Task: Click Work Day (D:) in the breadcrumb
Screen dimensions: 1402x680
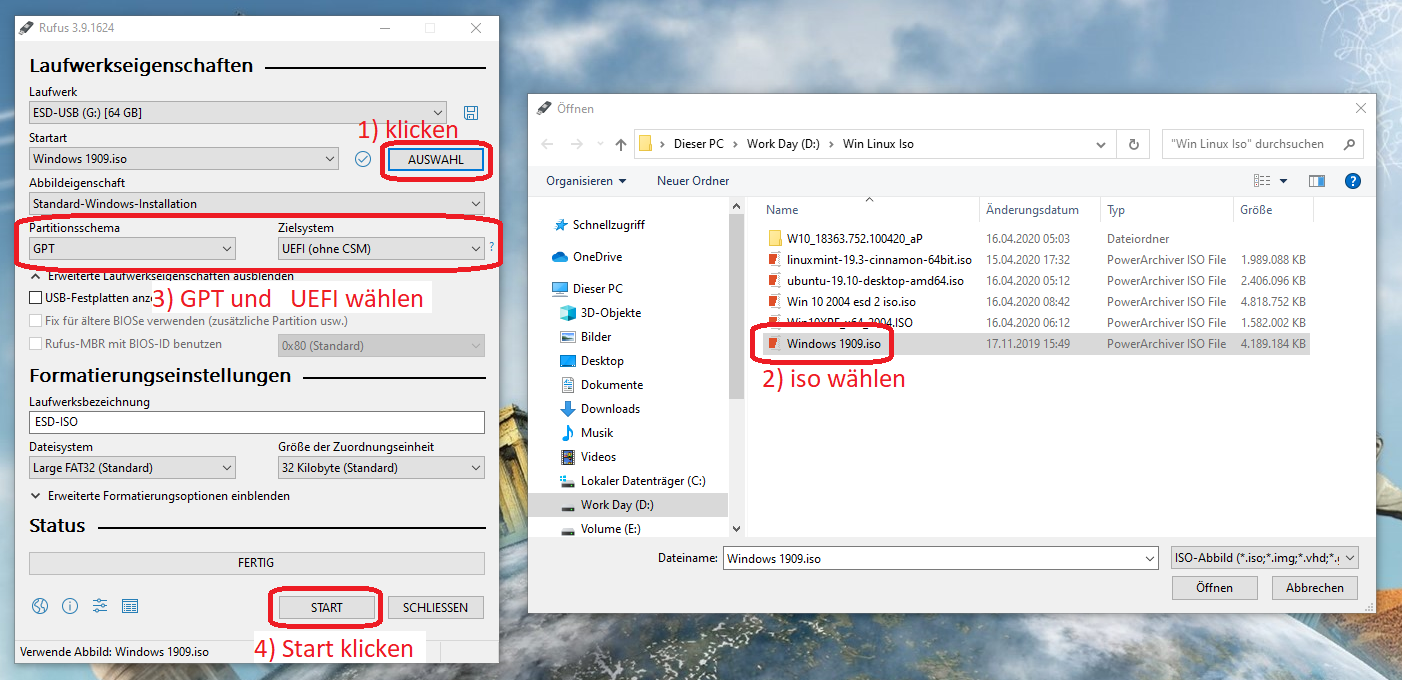Action: [783, 144]
